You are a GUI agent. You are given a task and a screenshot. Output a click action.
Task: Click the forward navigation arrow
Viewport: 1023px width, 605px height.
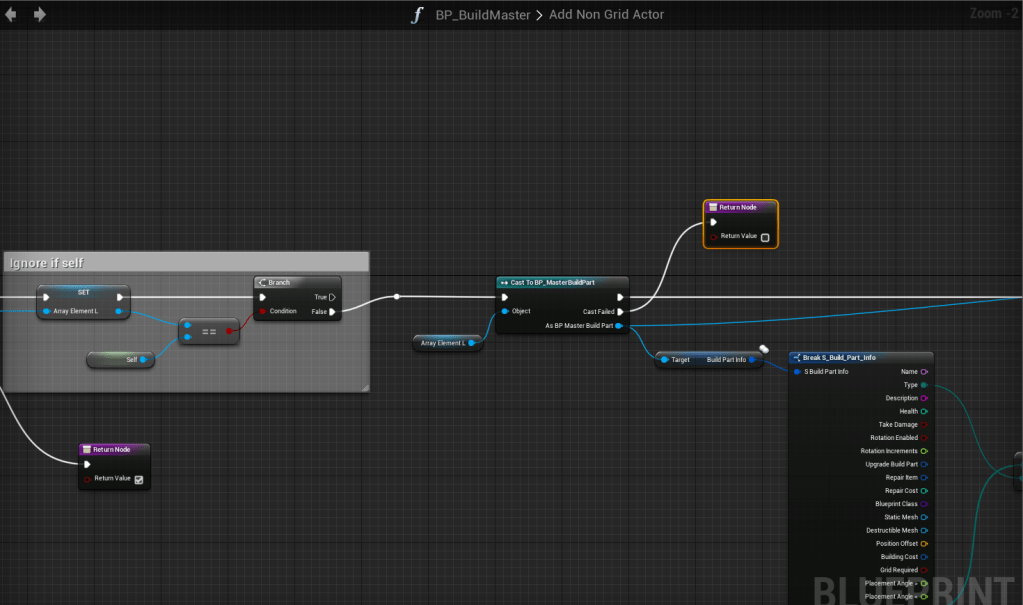tap(40, 14)
